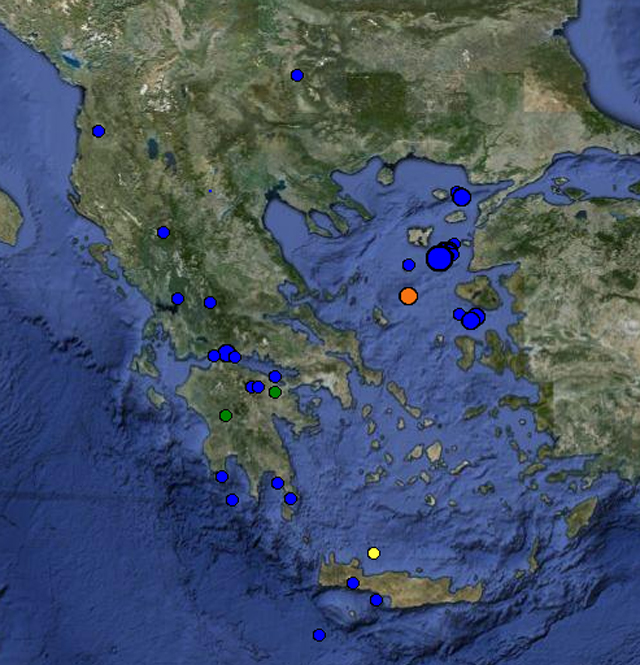Click the blue marker directly above the Corinth green marker

(275, 377)
